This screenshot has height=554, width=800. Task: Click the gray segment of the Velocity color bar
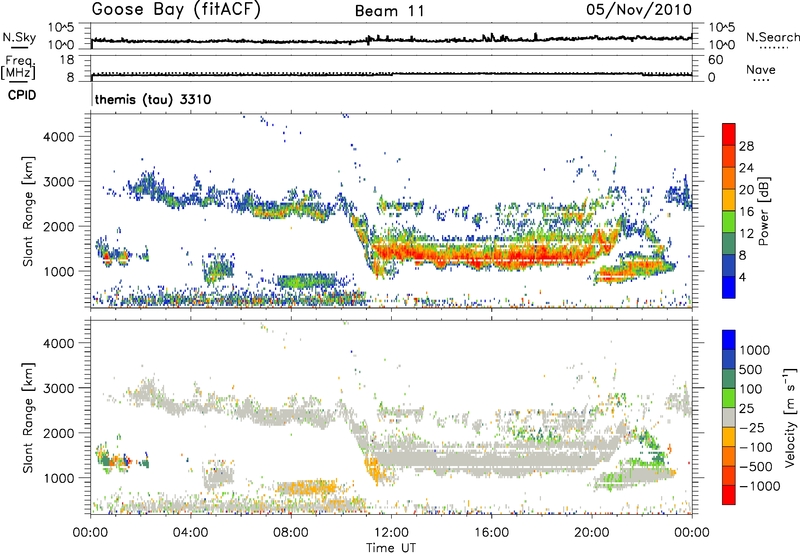point(729,418)
